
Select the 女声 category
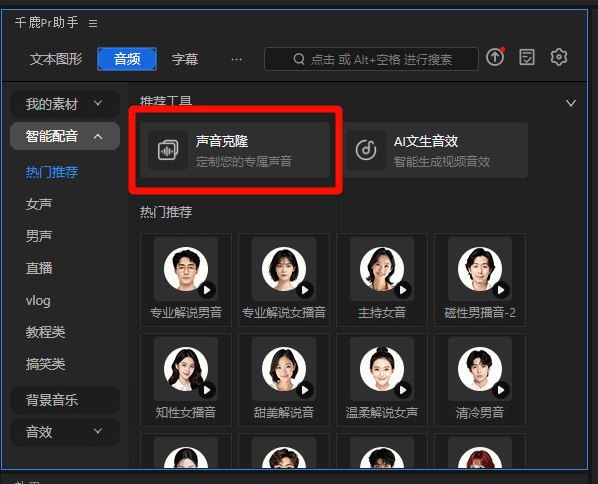point(39,204)
